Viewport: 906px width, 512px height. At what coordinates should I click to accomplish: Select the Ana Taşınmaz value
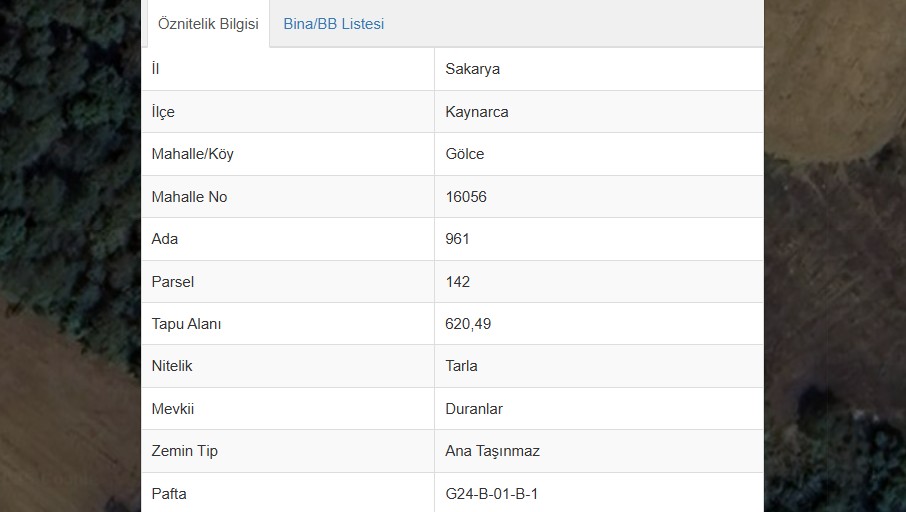pos(492,451)
